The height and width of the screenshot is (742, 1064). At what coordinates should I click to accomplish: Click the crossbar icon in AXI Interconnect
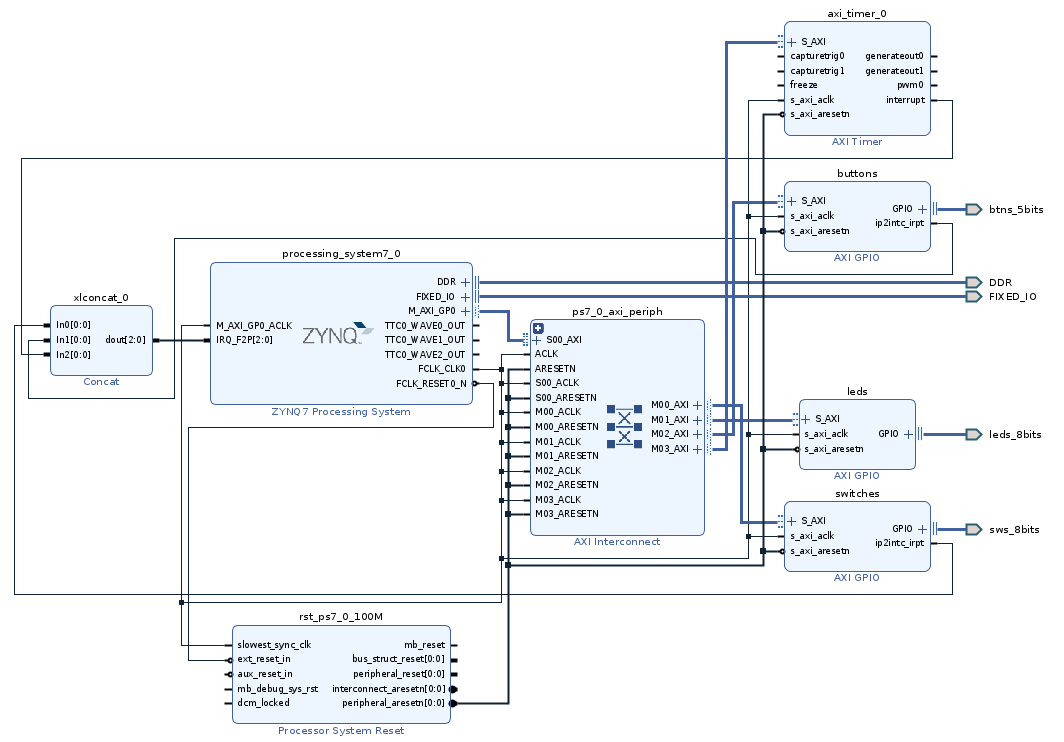(624, 426)
